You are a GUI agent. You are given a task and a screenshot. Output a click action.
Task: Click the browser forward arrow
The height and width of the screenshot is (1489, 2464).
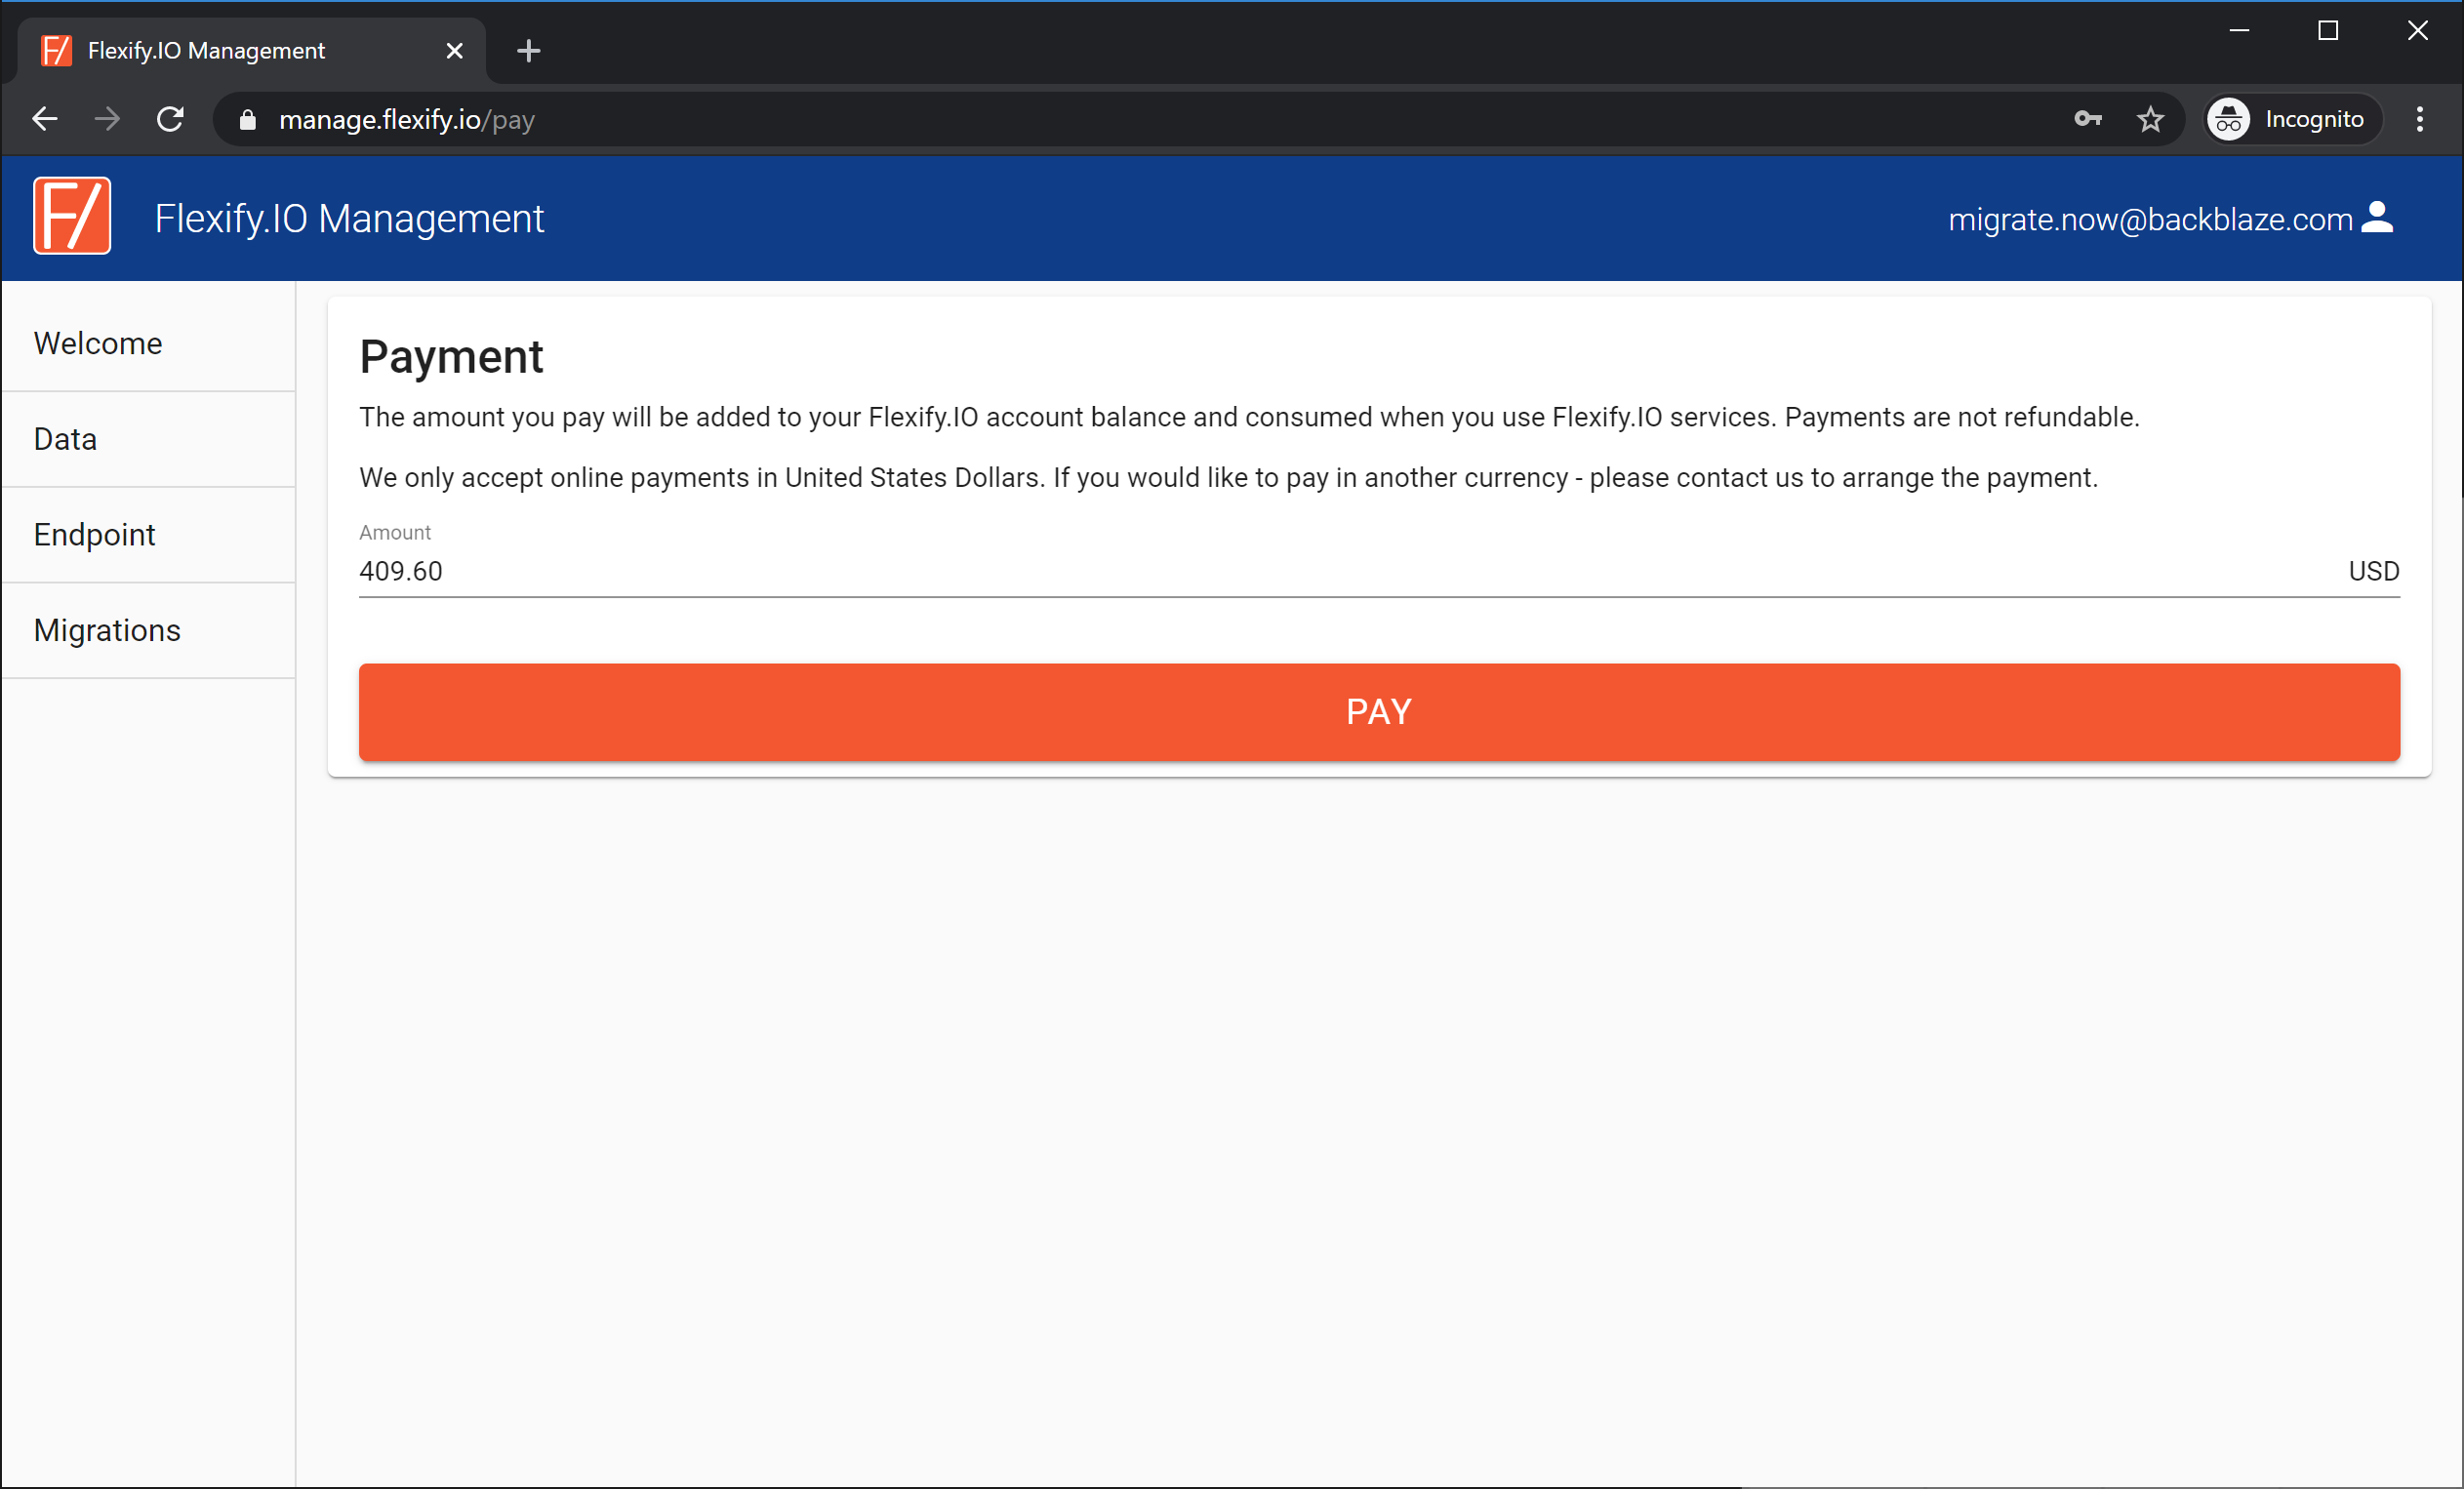(107, 119)
